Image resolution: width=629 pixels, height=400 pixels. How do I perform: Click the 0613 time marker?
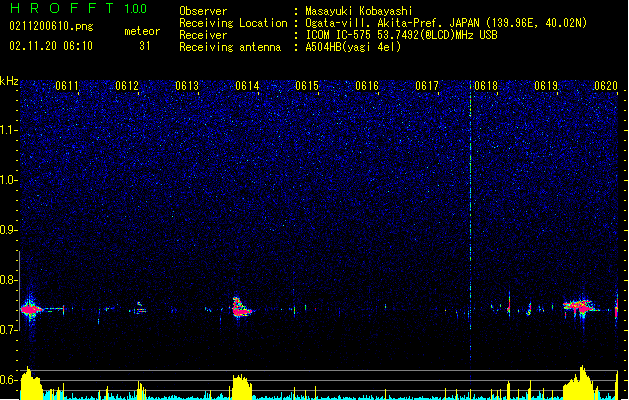click(x=187, y=86)
